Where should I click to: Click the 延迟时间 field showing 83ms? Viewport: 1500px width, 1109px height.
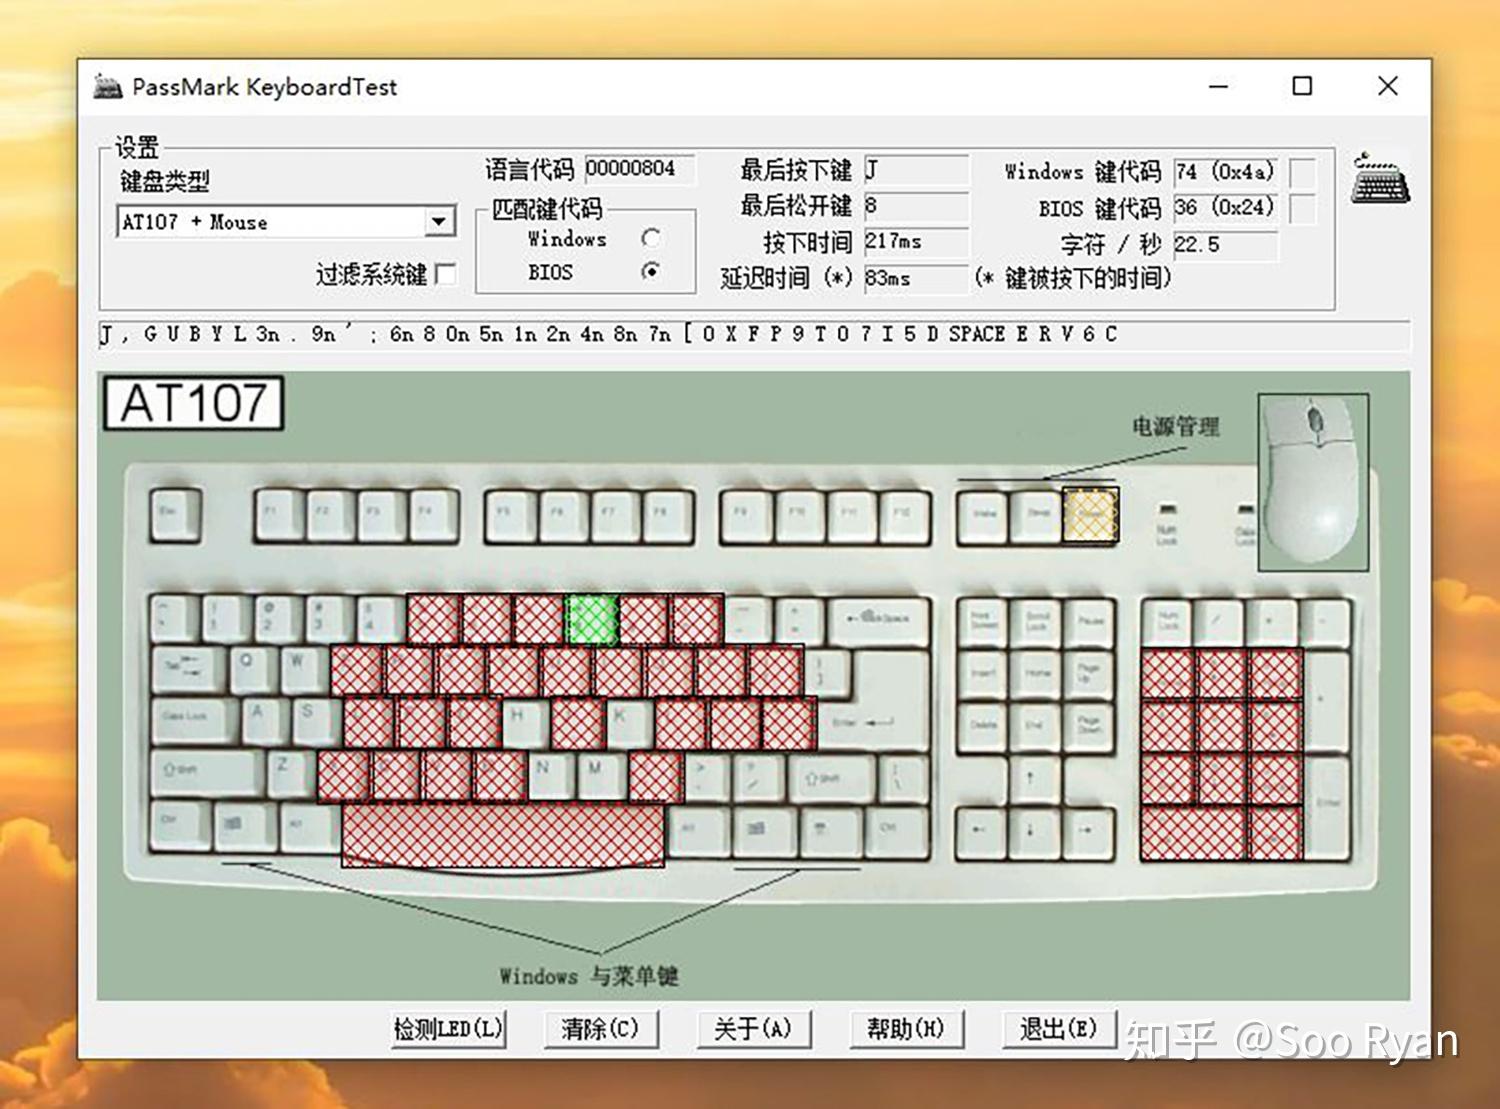(x=917, y=278)
